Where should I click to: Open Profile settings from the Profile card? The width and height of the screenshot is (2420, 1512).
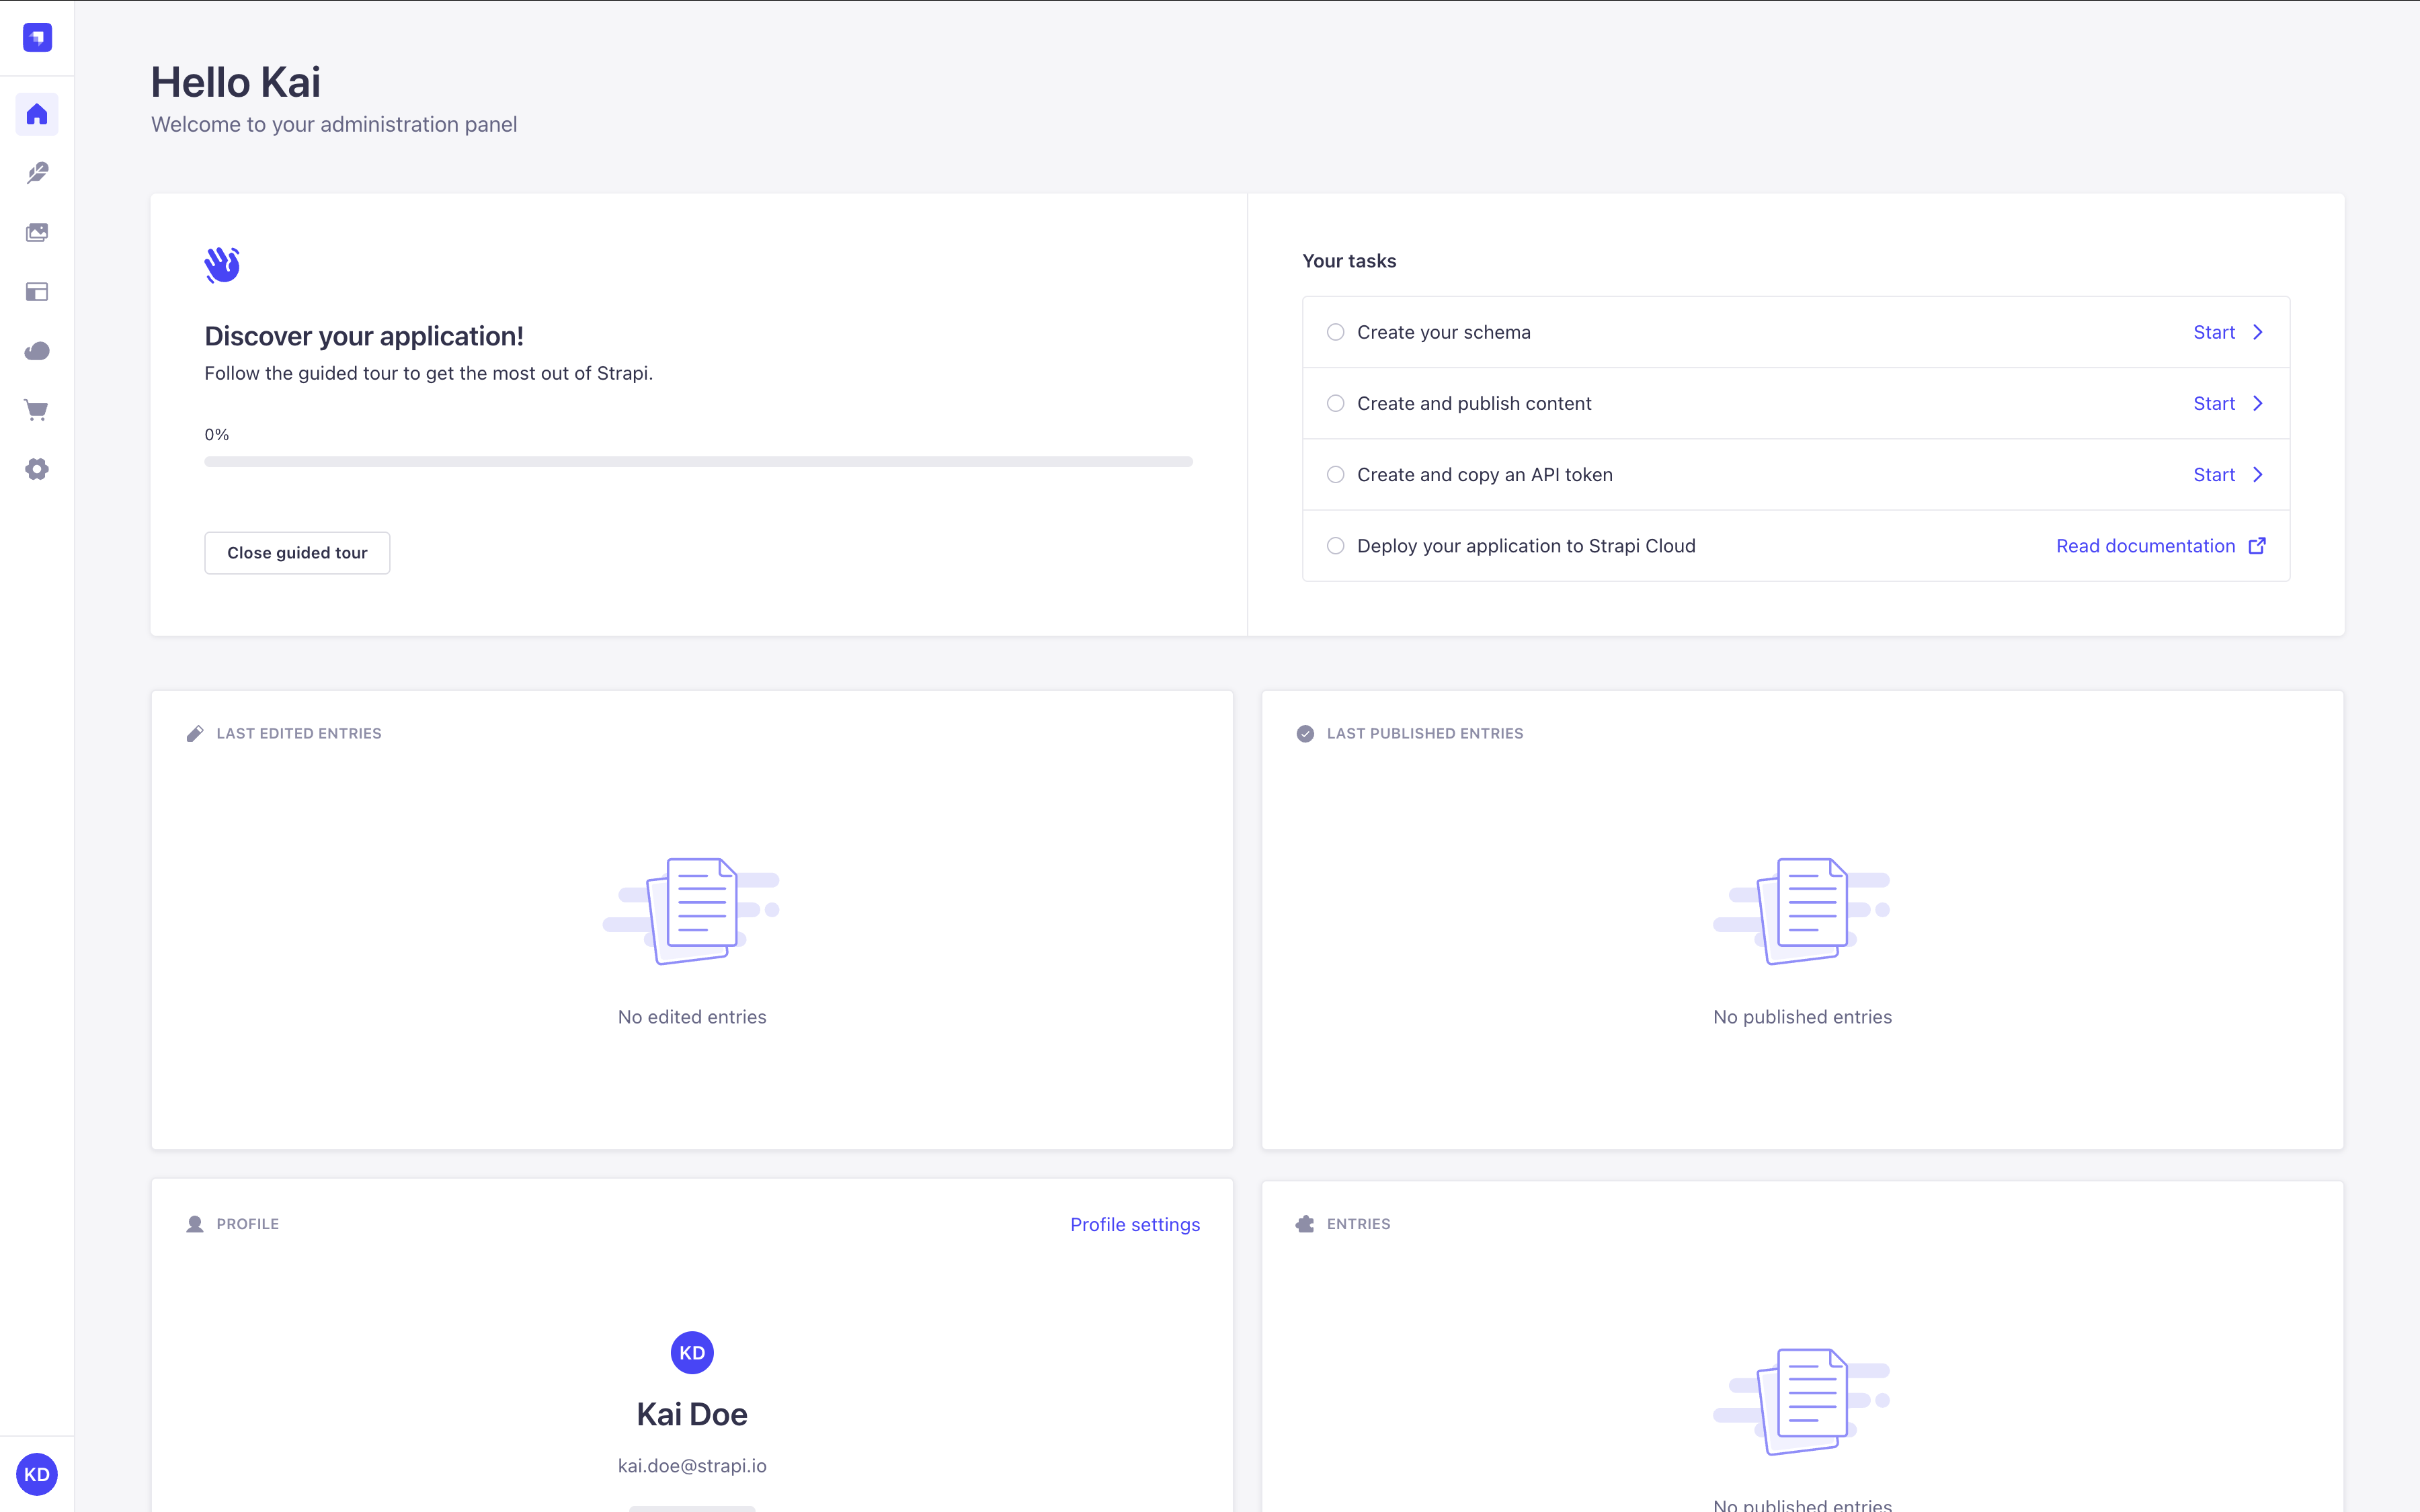click(x=1134, y=1224)
